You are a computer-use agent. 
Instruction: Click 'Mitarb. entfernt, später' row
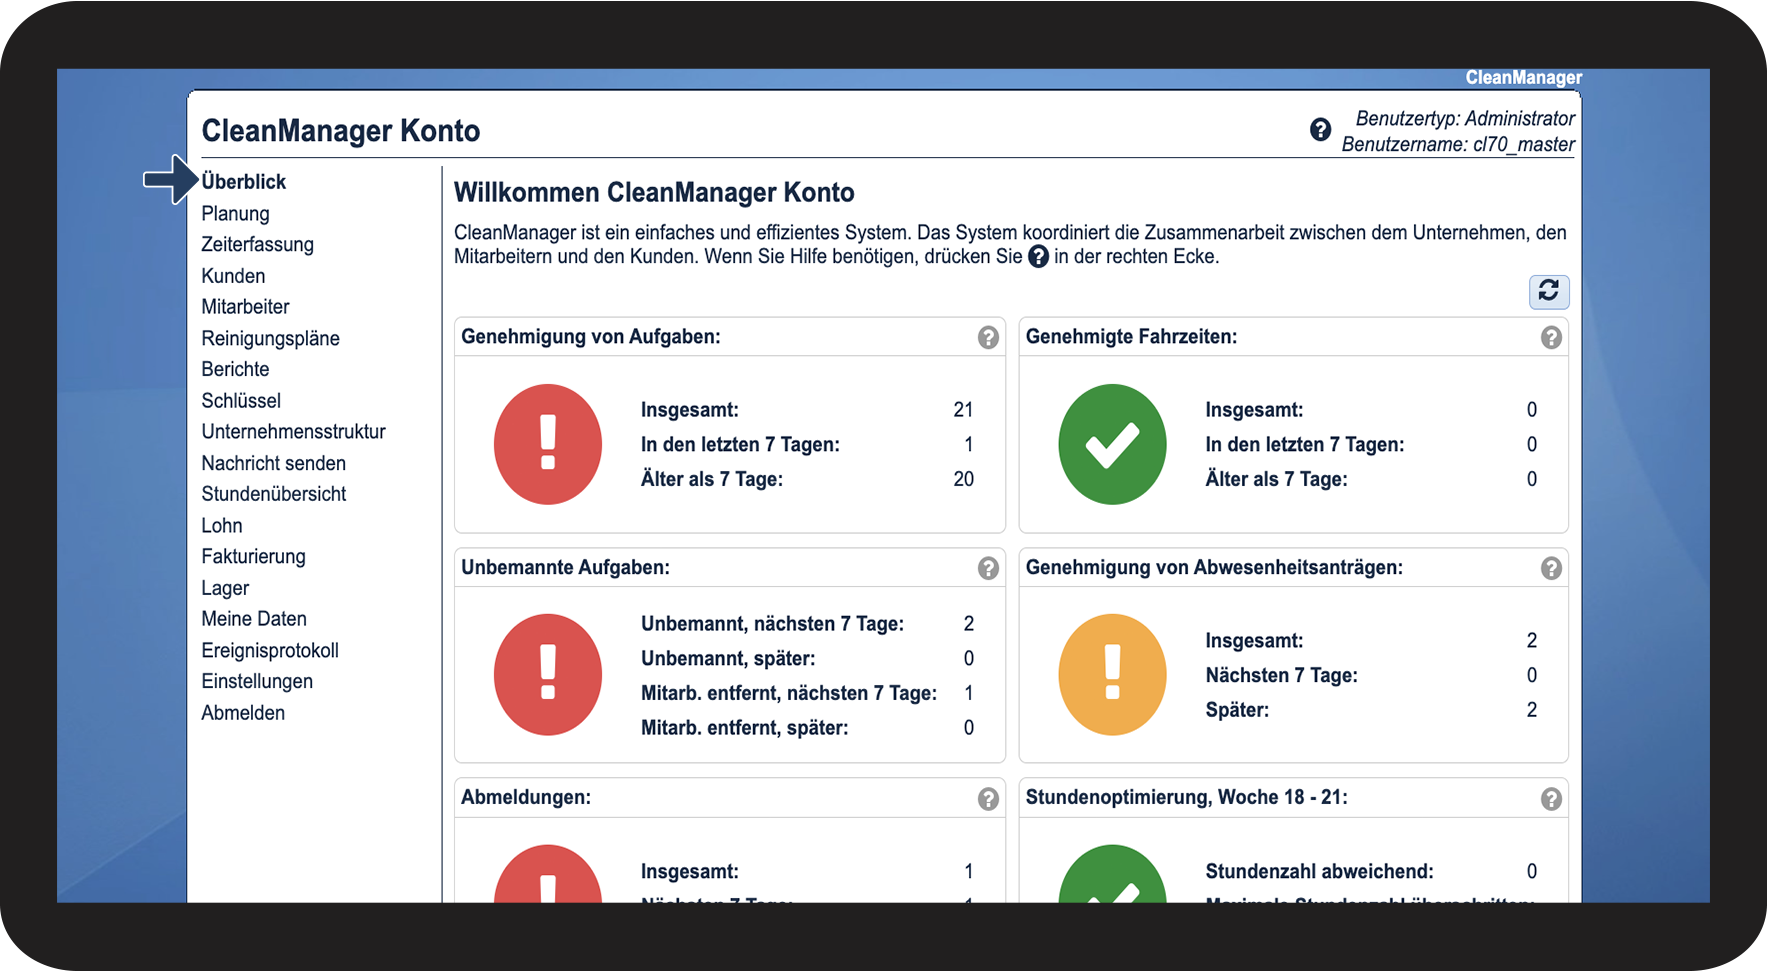tap(807, 728)
